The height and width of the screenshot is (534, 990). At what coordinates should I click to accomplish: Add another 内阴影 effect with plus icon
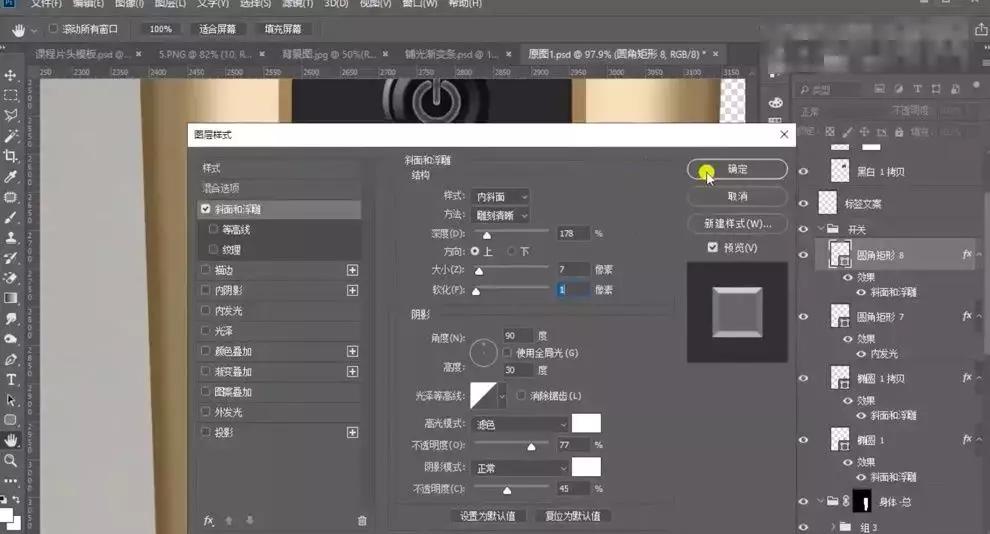pyautogui.click(x=352, y=290)
